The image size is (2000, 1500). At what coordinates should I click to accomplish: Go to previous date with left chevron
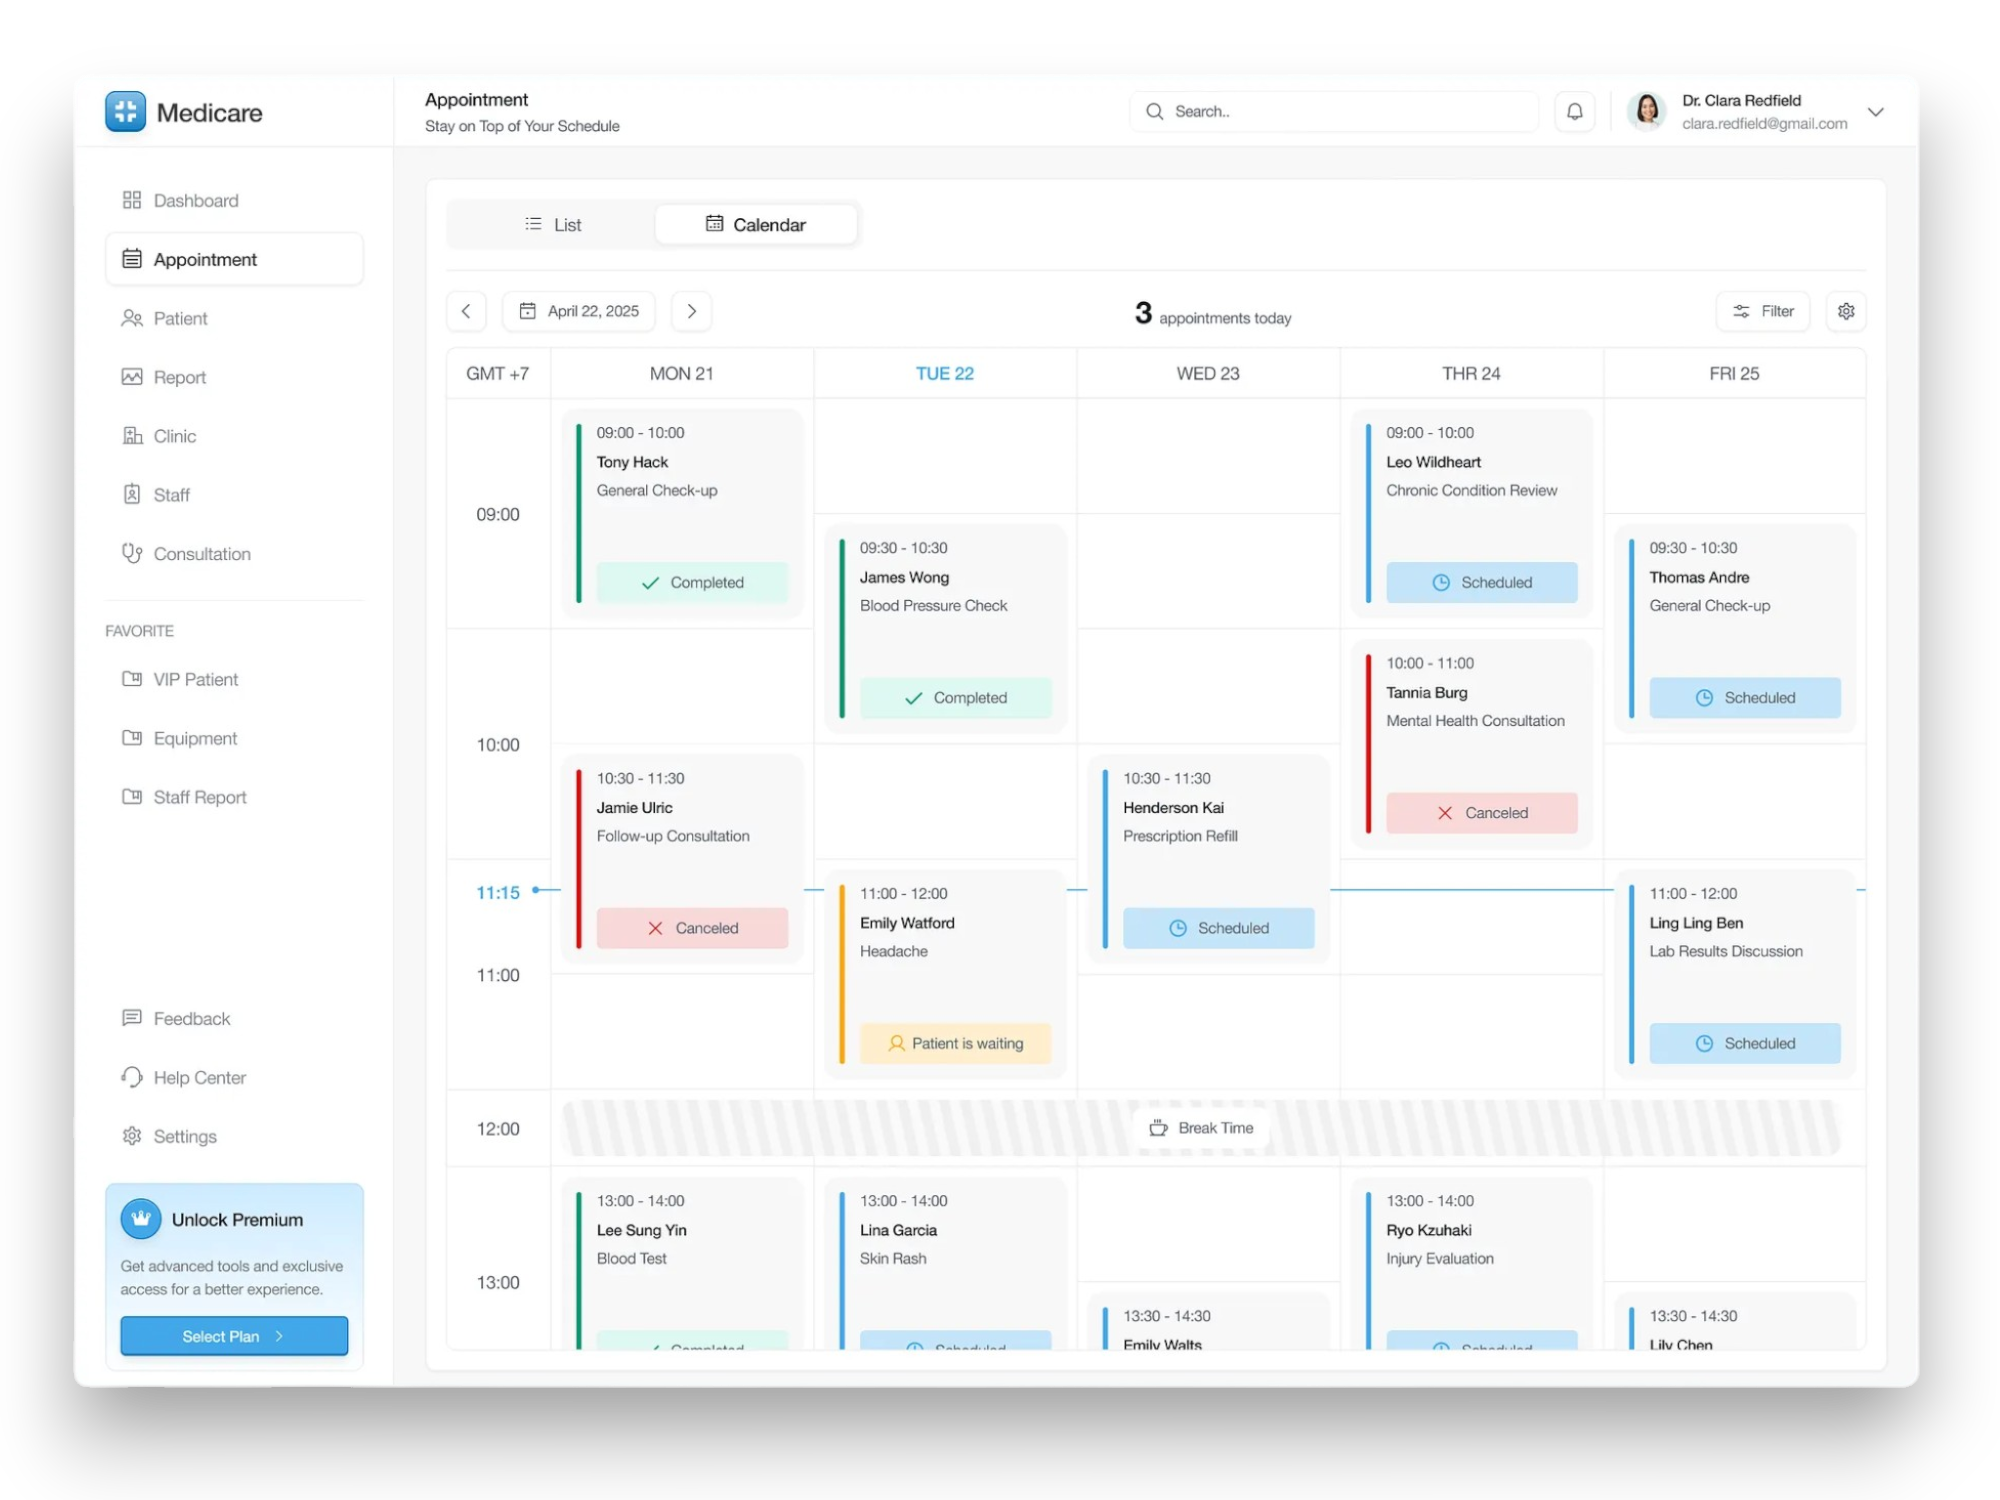click(466, 311)
